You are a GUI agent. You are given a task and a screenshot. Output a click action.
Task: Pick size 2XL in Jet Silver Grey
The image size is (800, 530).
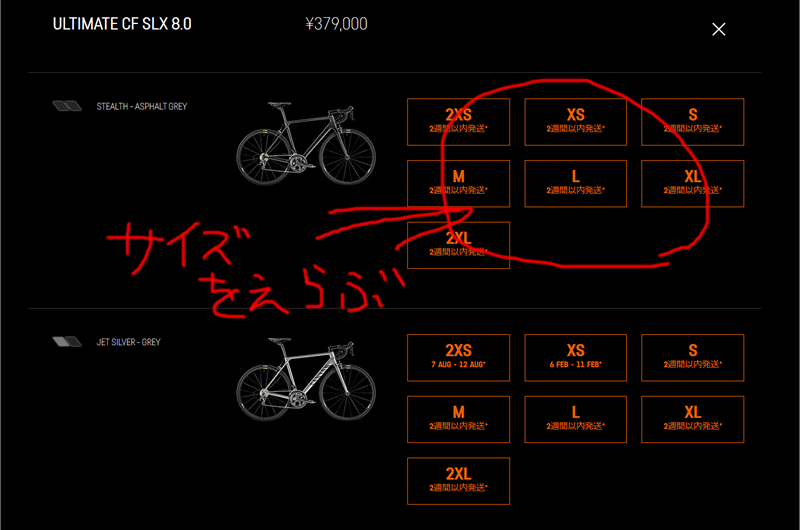(458, 481)
